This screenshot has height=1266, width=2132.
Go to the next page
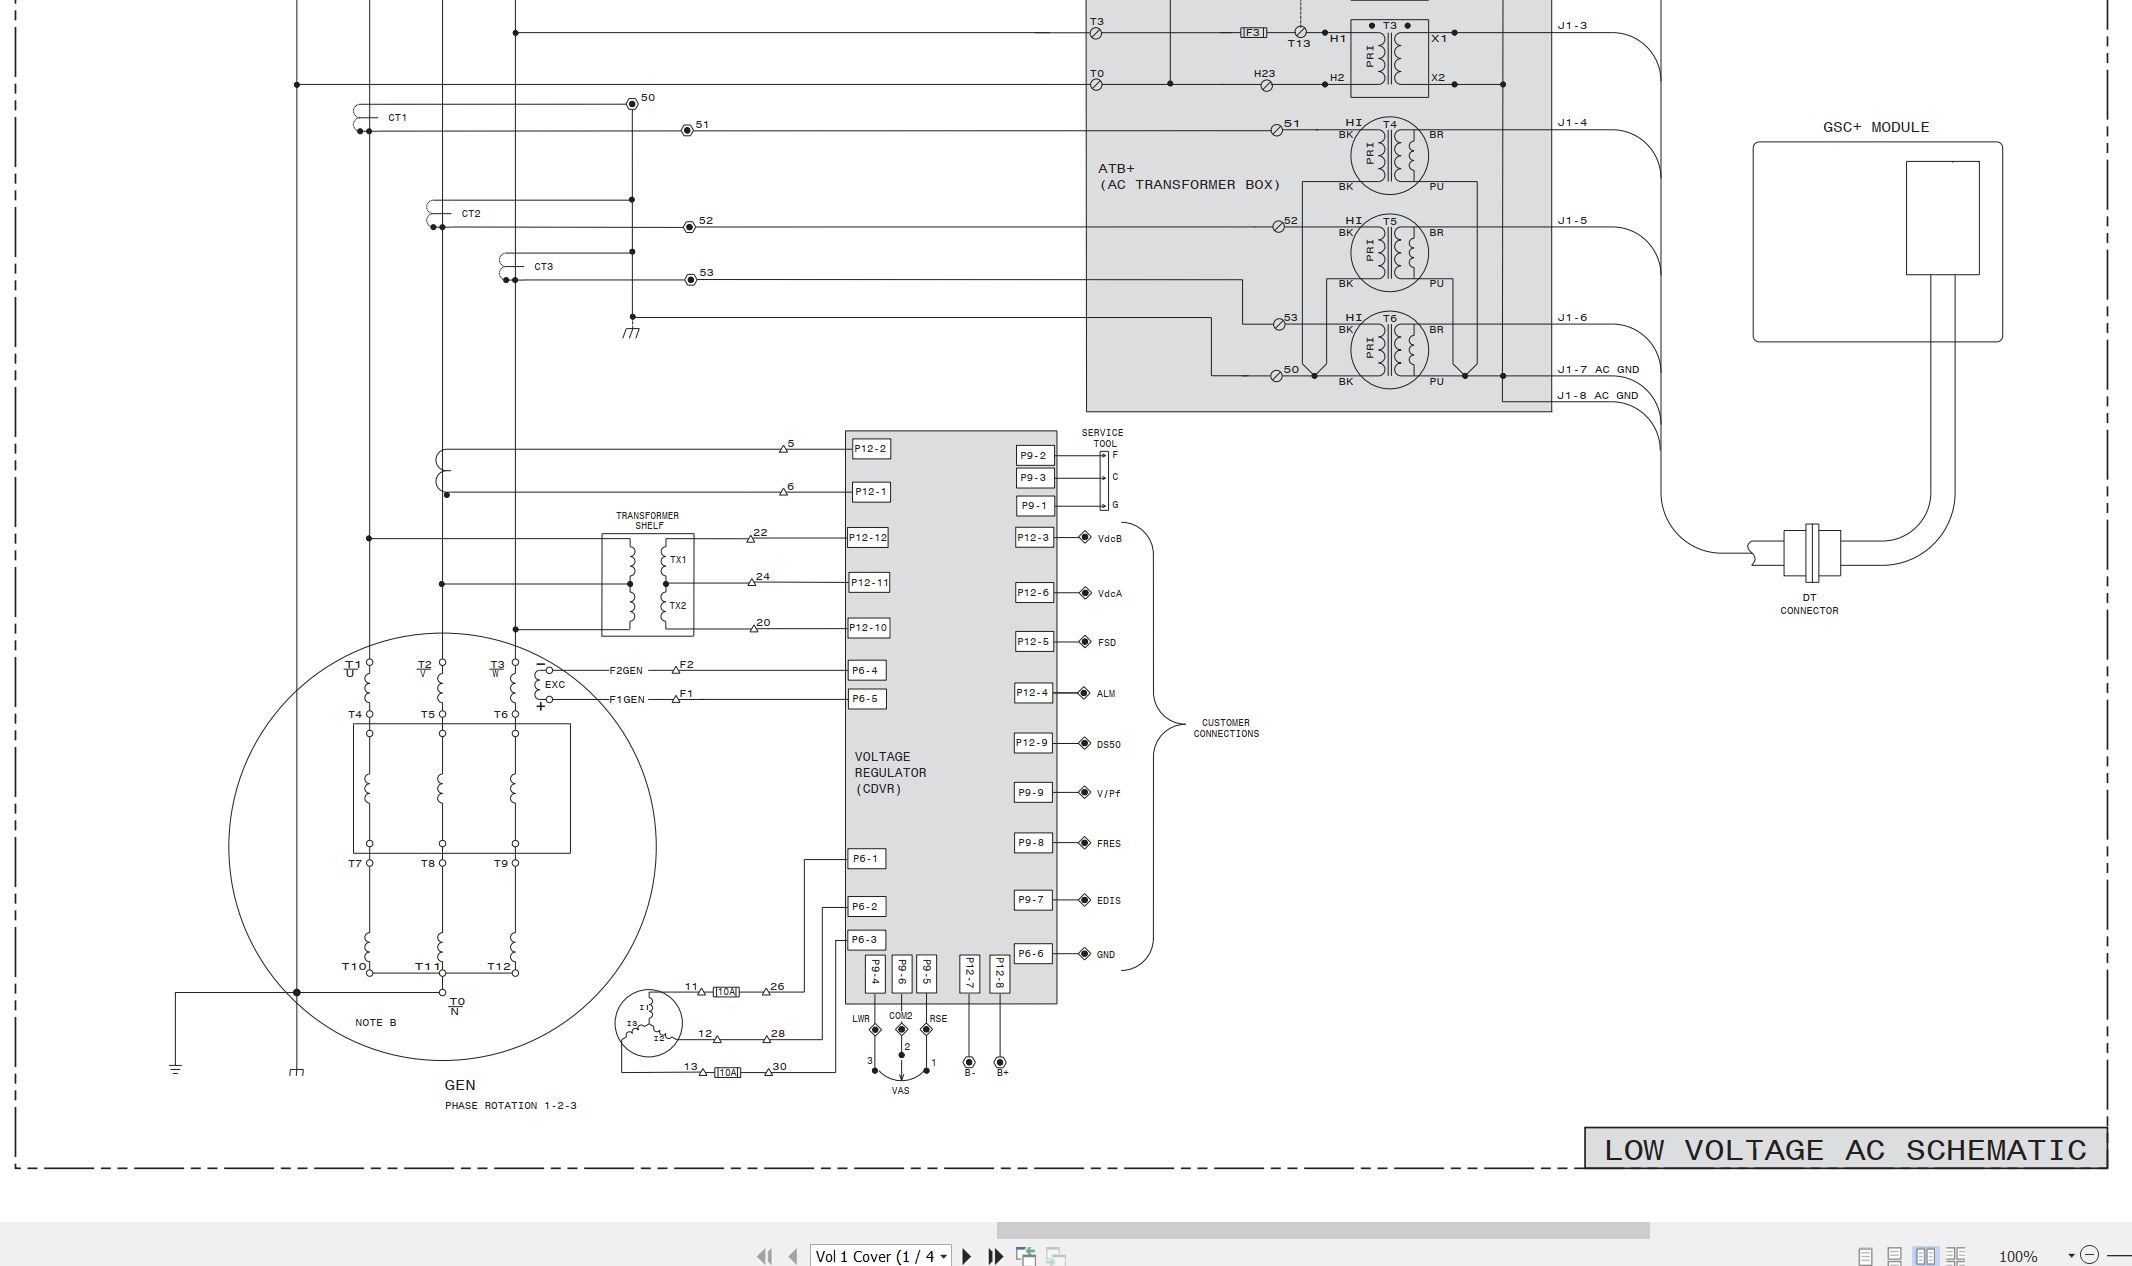(x=966, y=1256)
